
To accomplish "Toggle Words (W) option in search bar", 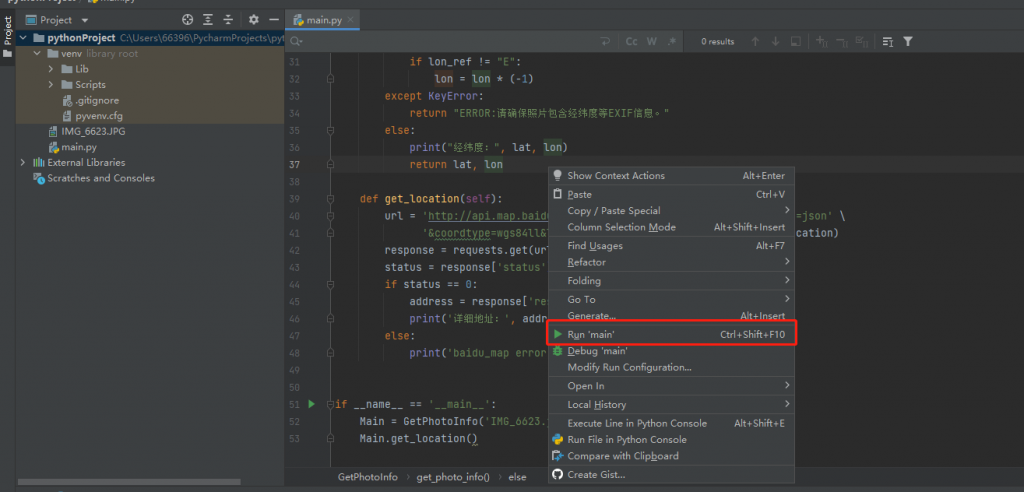I will point(651,42).
